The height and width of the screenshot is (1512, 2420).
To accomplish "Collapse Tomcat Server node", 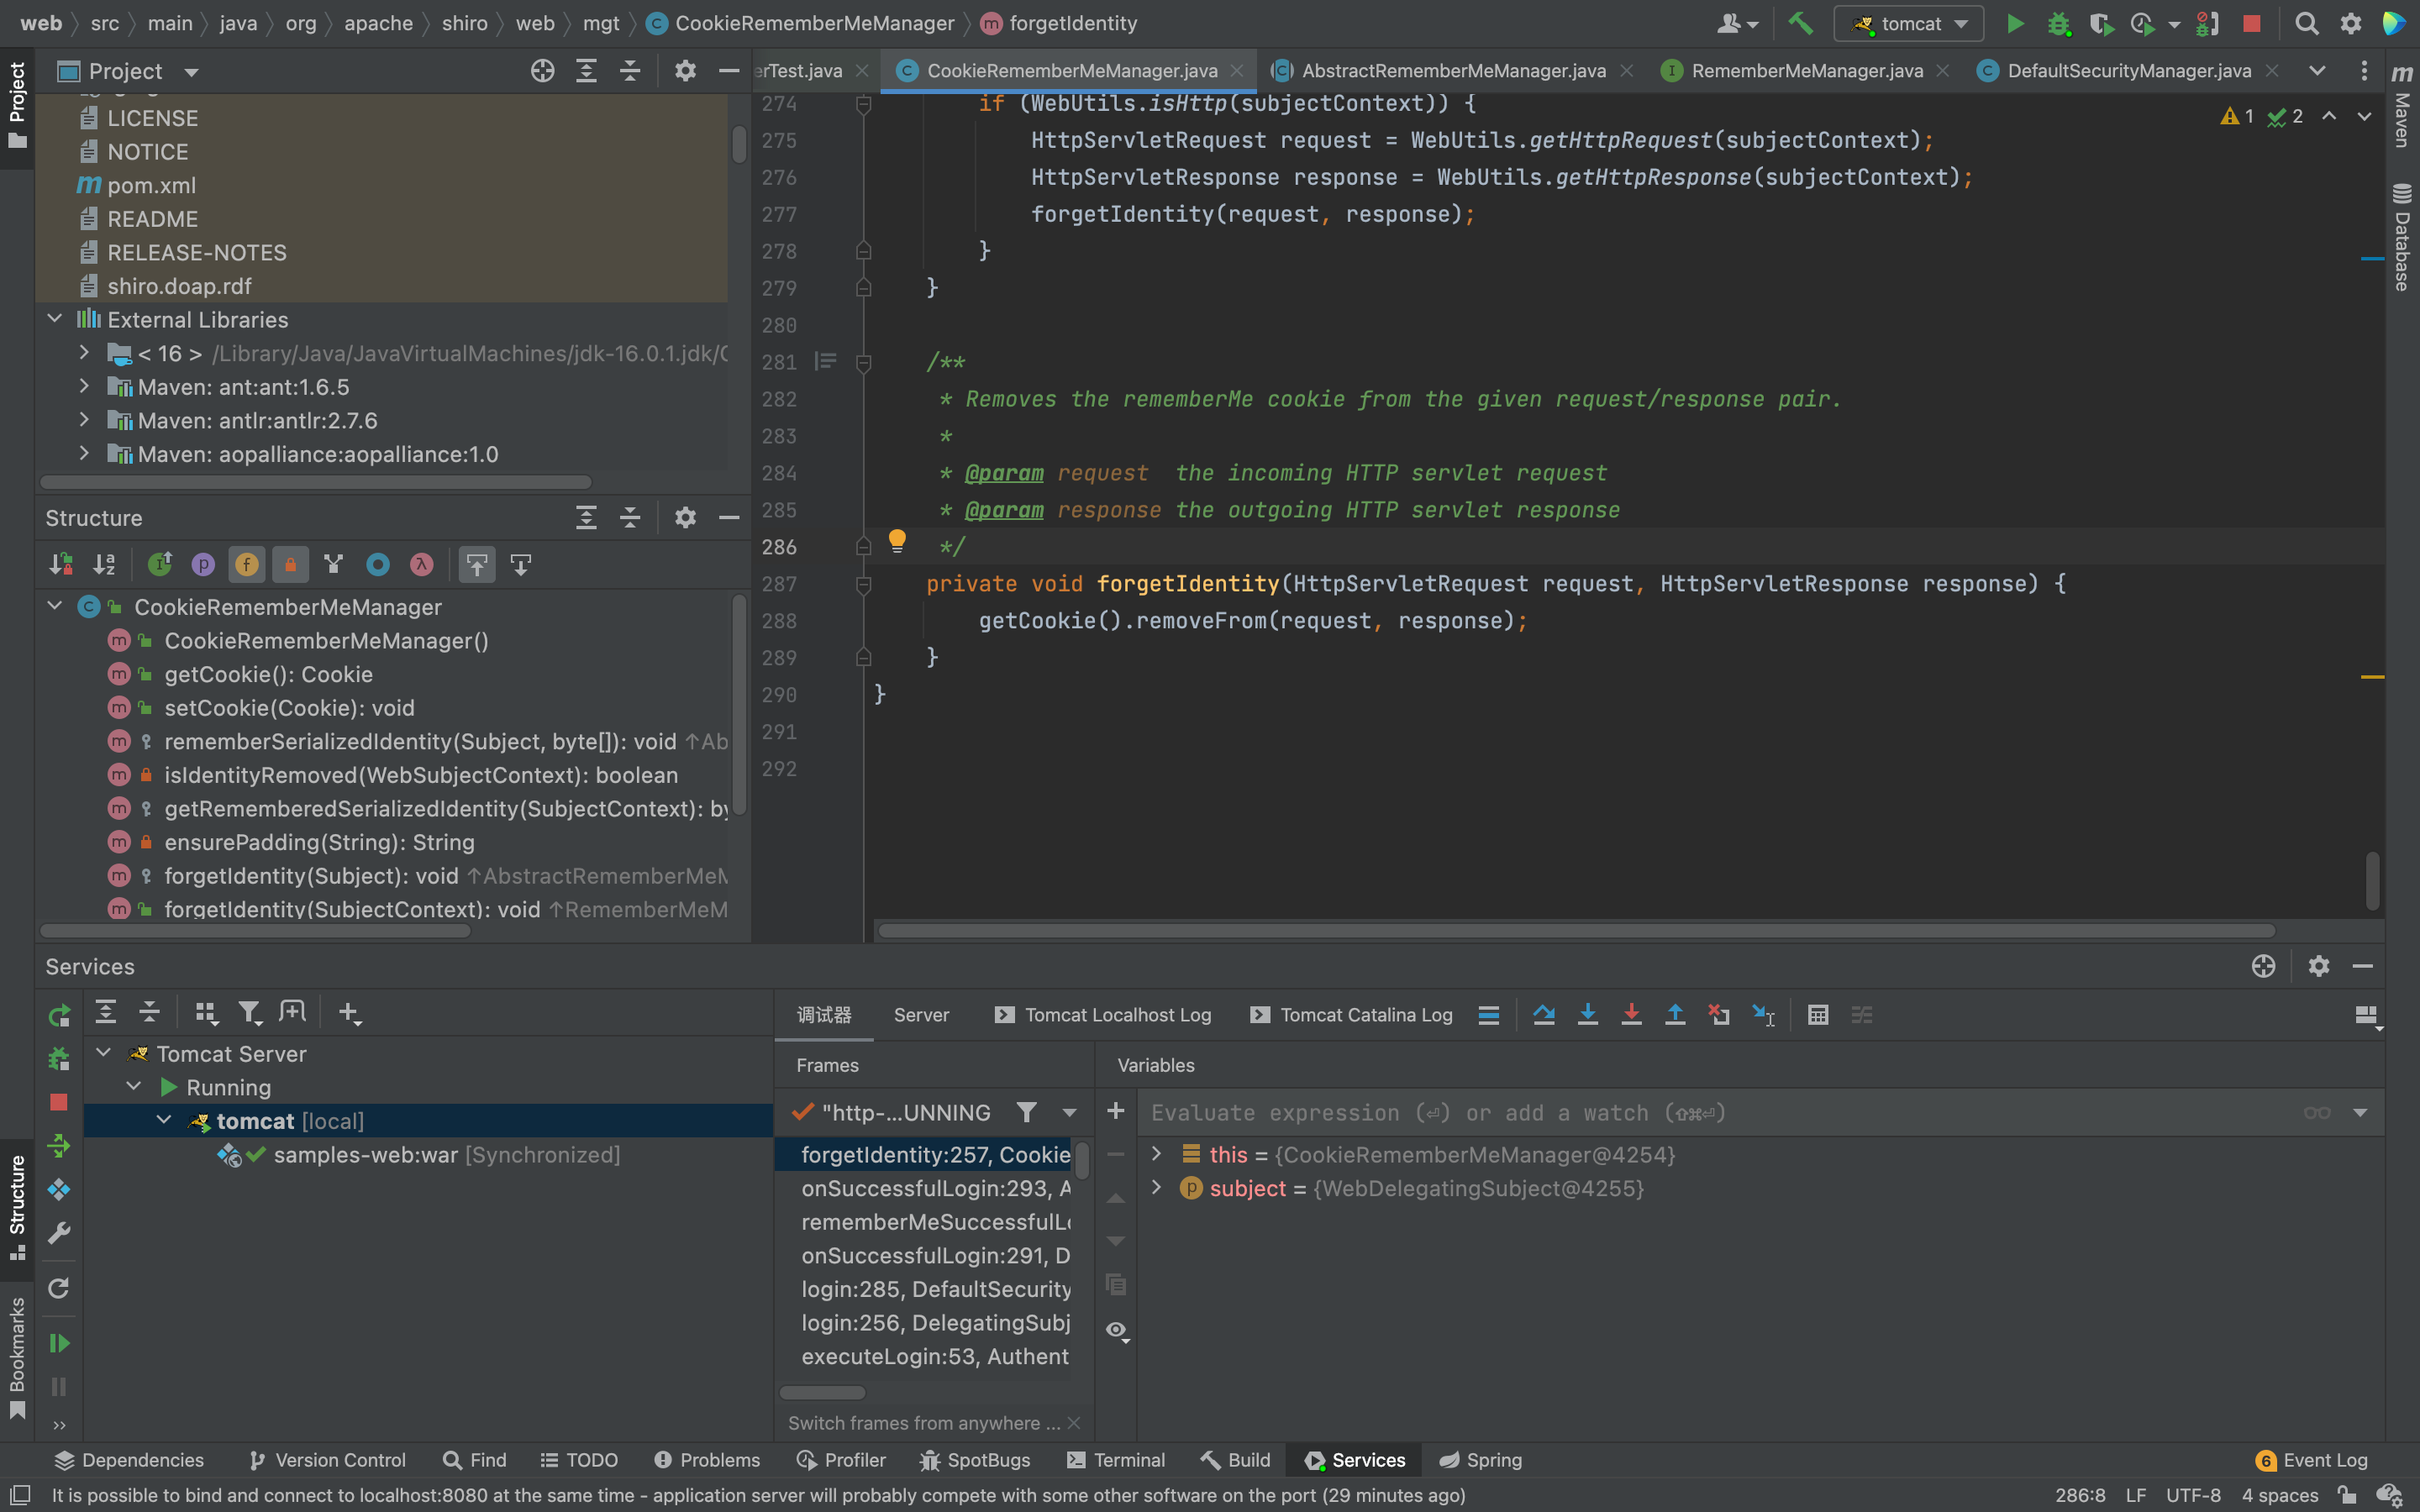I will pyautogui.click(x=103, y=1053).
